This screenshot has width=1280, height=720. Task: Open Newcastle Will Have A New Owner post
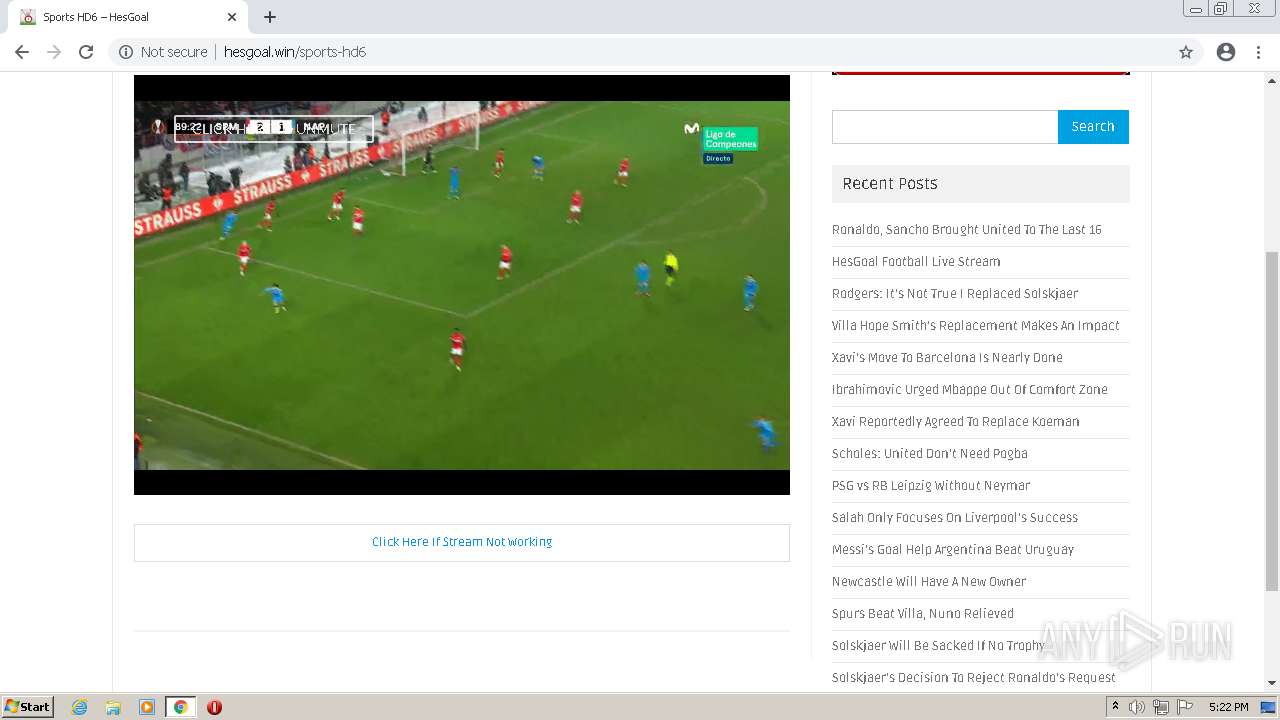pos(929,581)
